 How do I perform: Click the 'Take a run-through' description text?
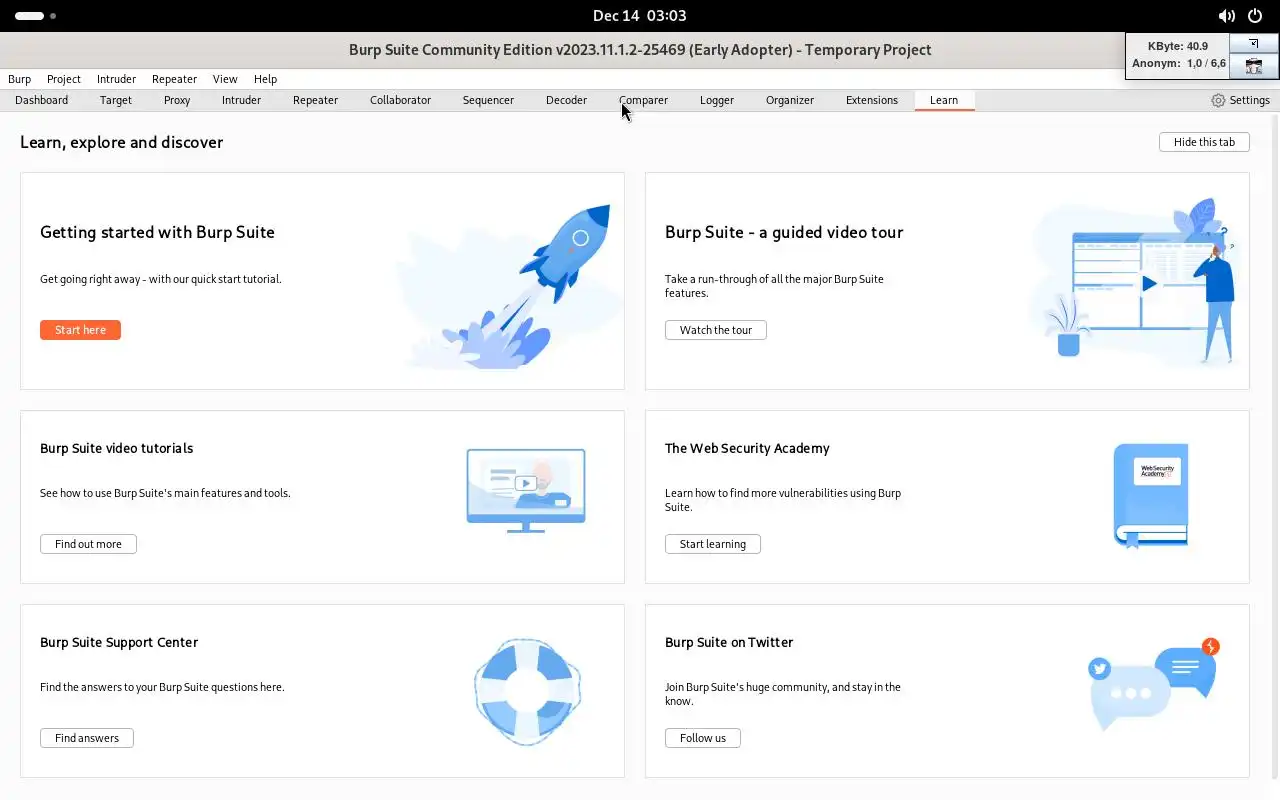pos(774,286)
